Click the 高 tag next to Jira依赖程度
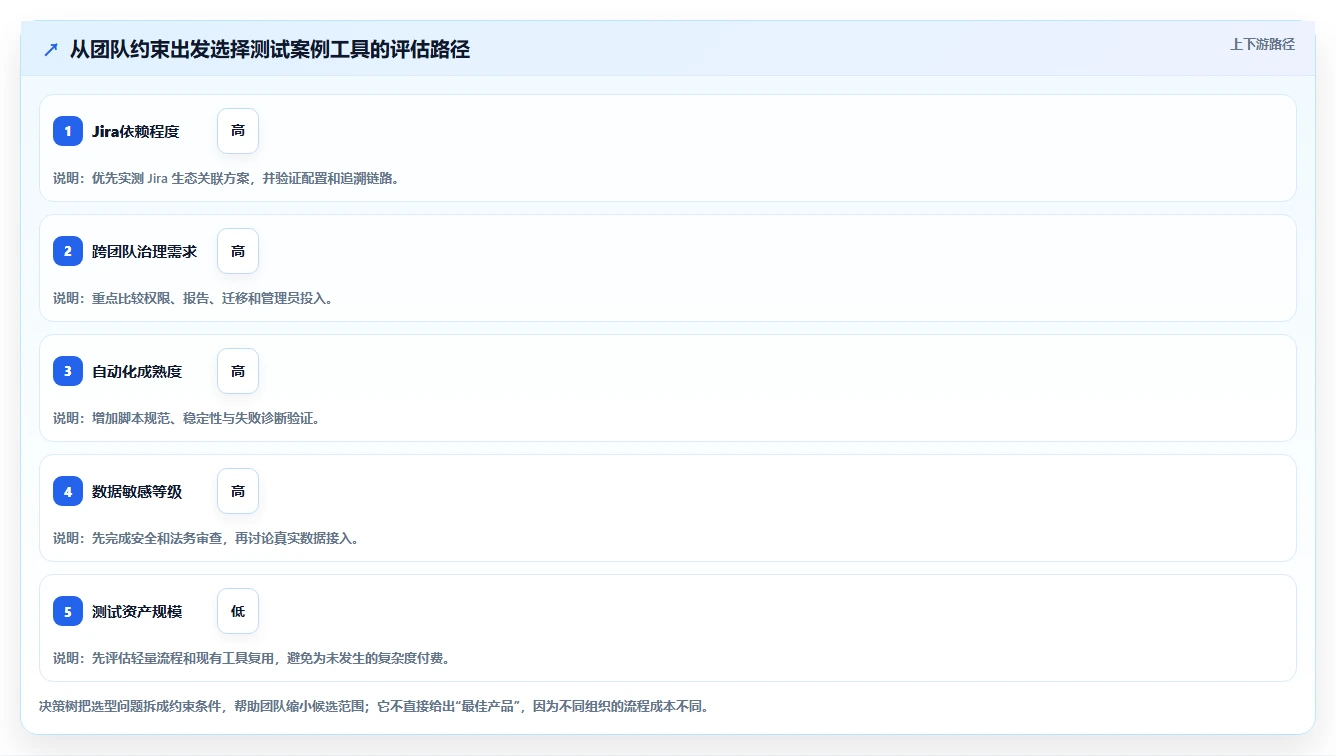This screenshot has width=1336, height=756. tap(238, 131)
